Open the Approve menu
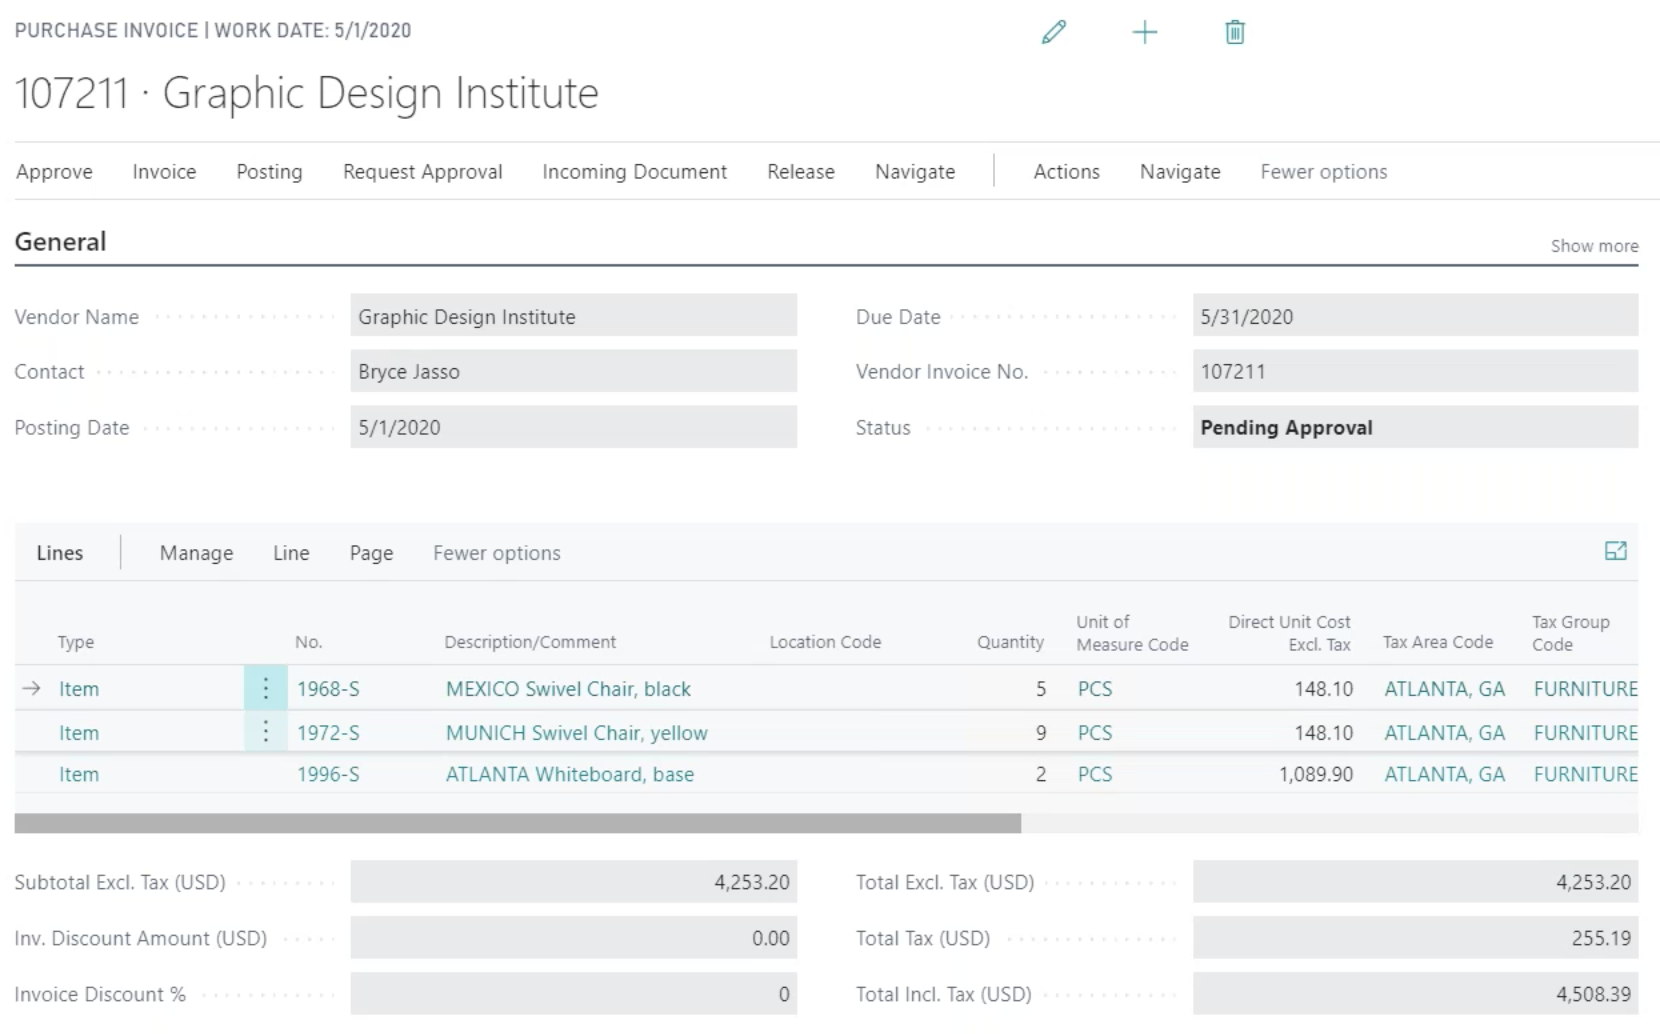This screenshot has height=1034, width=1660. (x=54, y=172)
